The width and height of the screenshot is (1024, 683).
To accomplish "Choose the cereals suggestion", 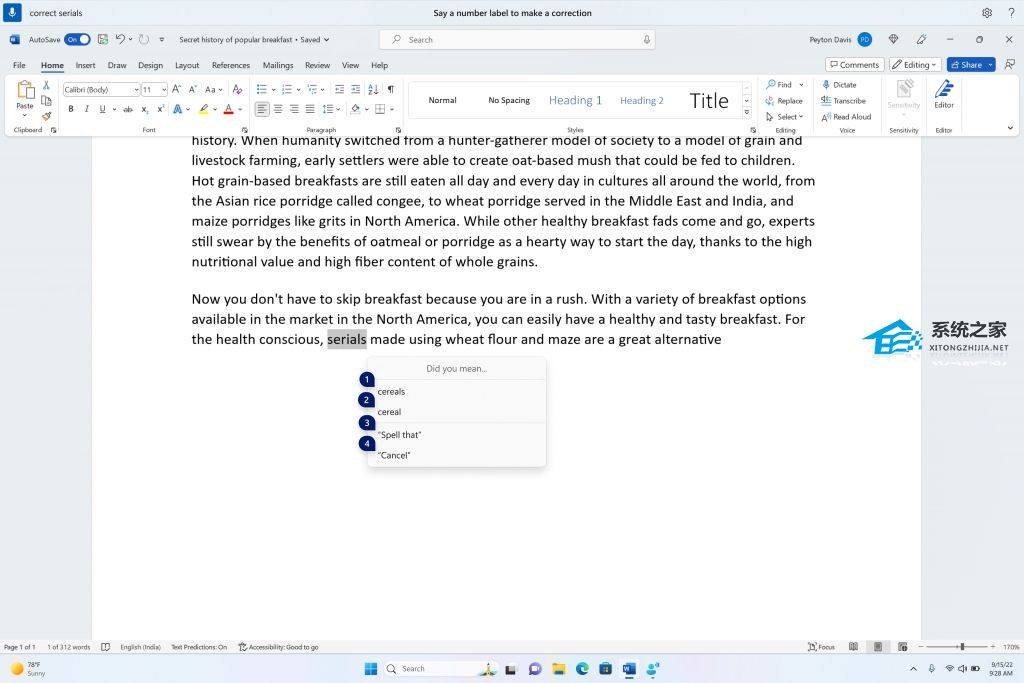I will pyautogui.click(x=391, y=391).
